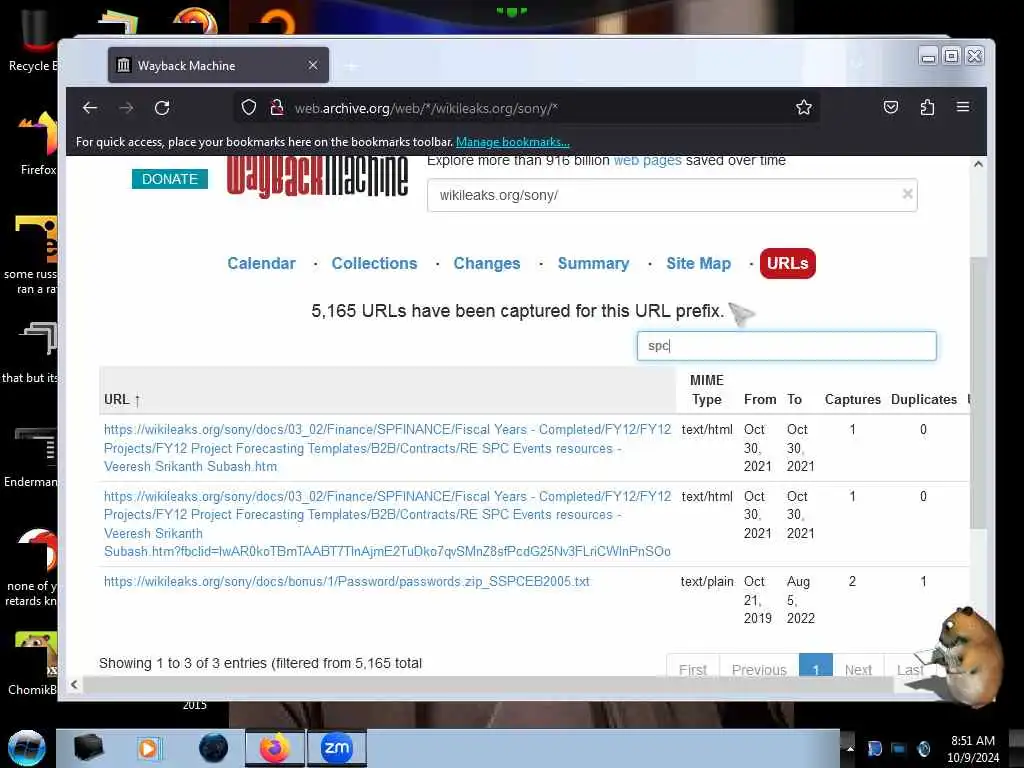Open the Extensions puzzle icon

coord(927,107)
